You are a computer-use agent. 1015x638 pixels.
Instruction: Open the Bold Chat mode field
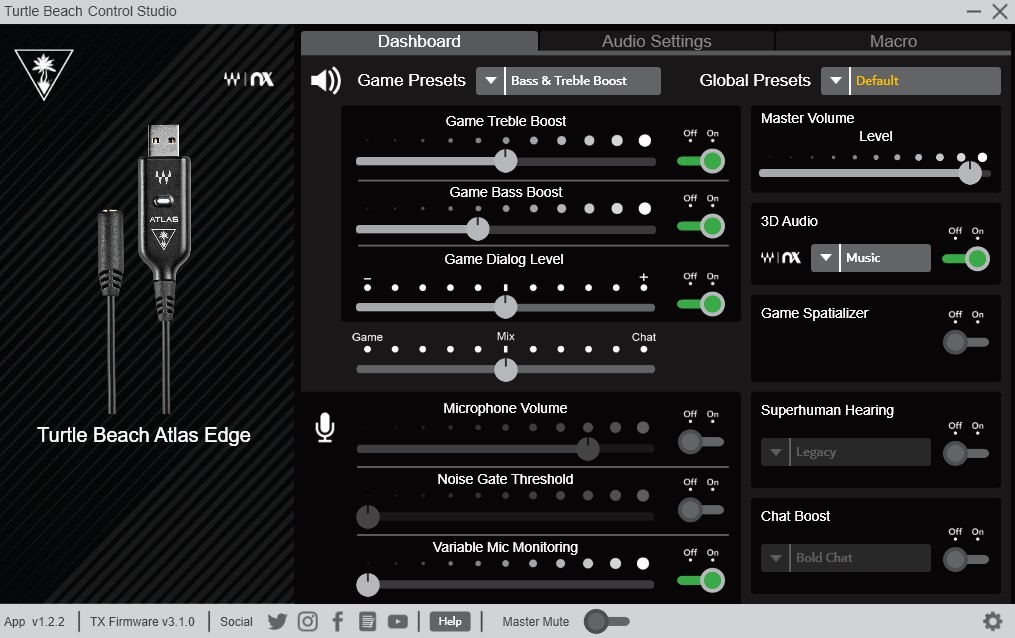(x=860, y=558)
